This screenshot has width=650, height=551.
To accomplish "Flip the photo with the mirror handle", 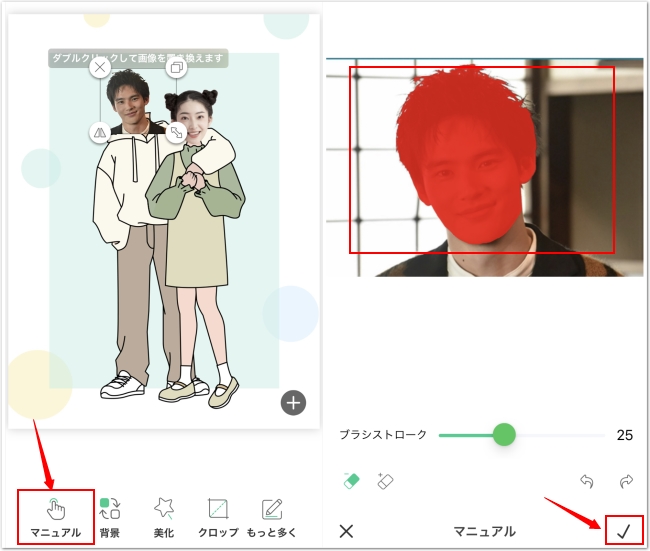I will tap(100, 133).
